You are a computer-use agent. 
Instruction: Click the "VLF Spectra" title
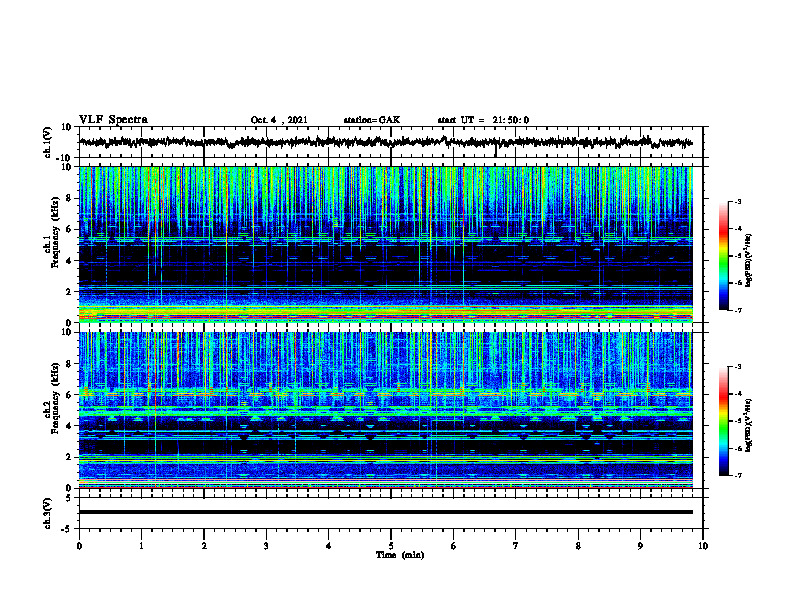pos(113,120)
